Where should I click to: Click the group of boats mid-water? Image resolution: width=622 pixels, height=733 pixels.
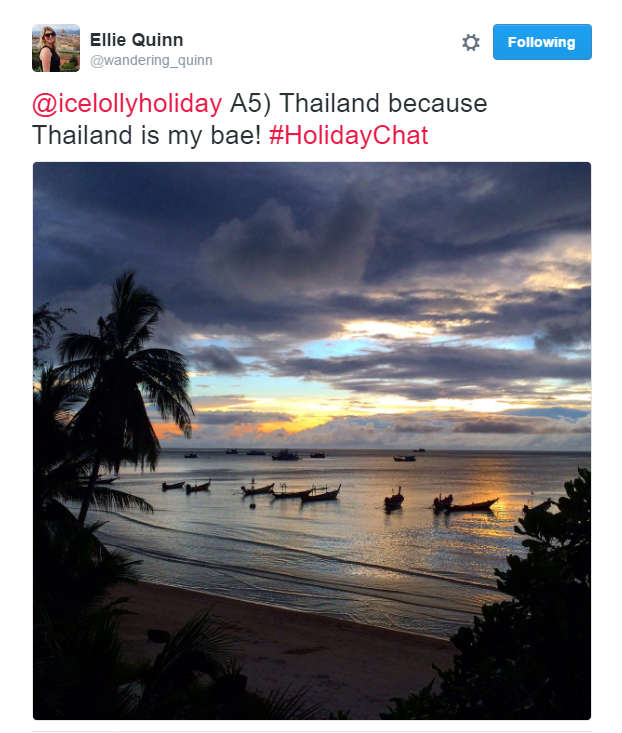291,492
